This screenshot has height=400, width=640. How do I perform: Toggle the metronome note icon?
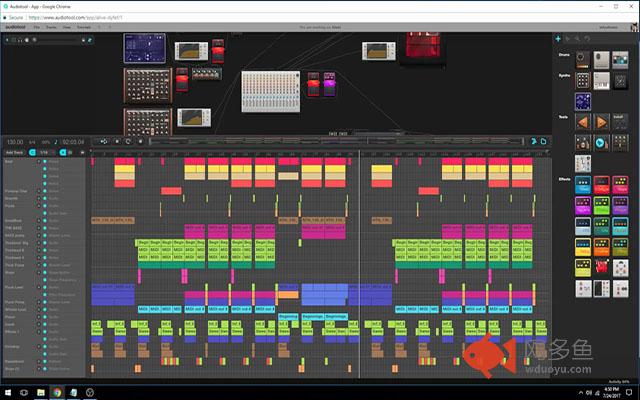56,142
